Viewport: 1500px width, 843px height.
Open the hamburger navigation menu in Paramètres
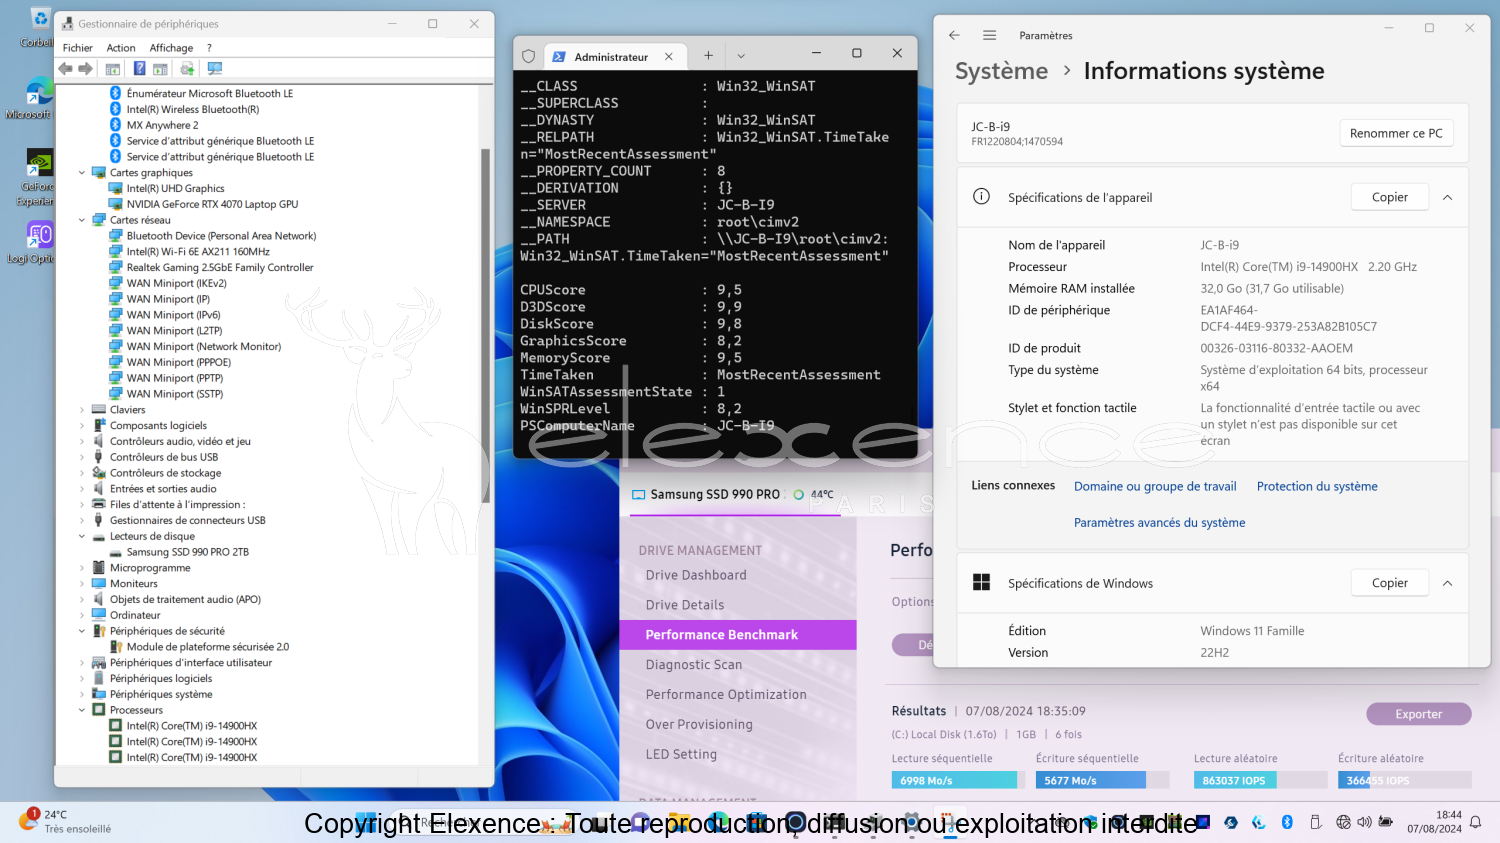pos(989,35)
